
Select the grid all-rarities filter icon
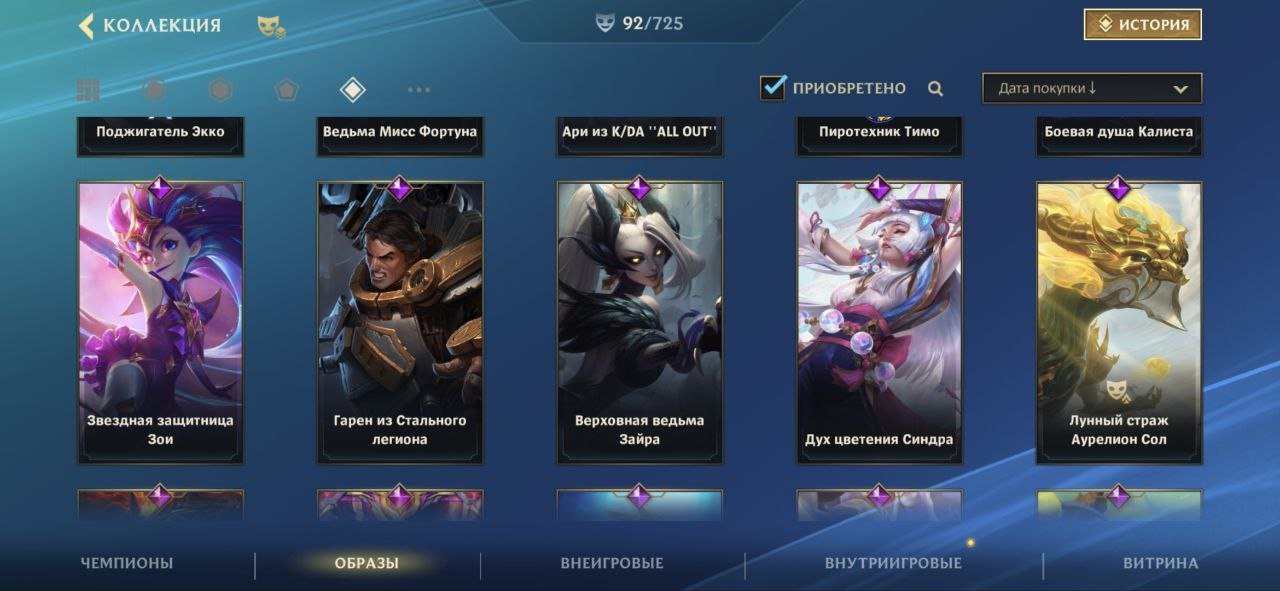[88, 90]
